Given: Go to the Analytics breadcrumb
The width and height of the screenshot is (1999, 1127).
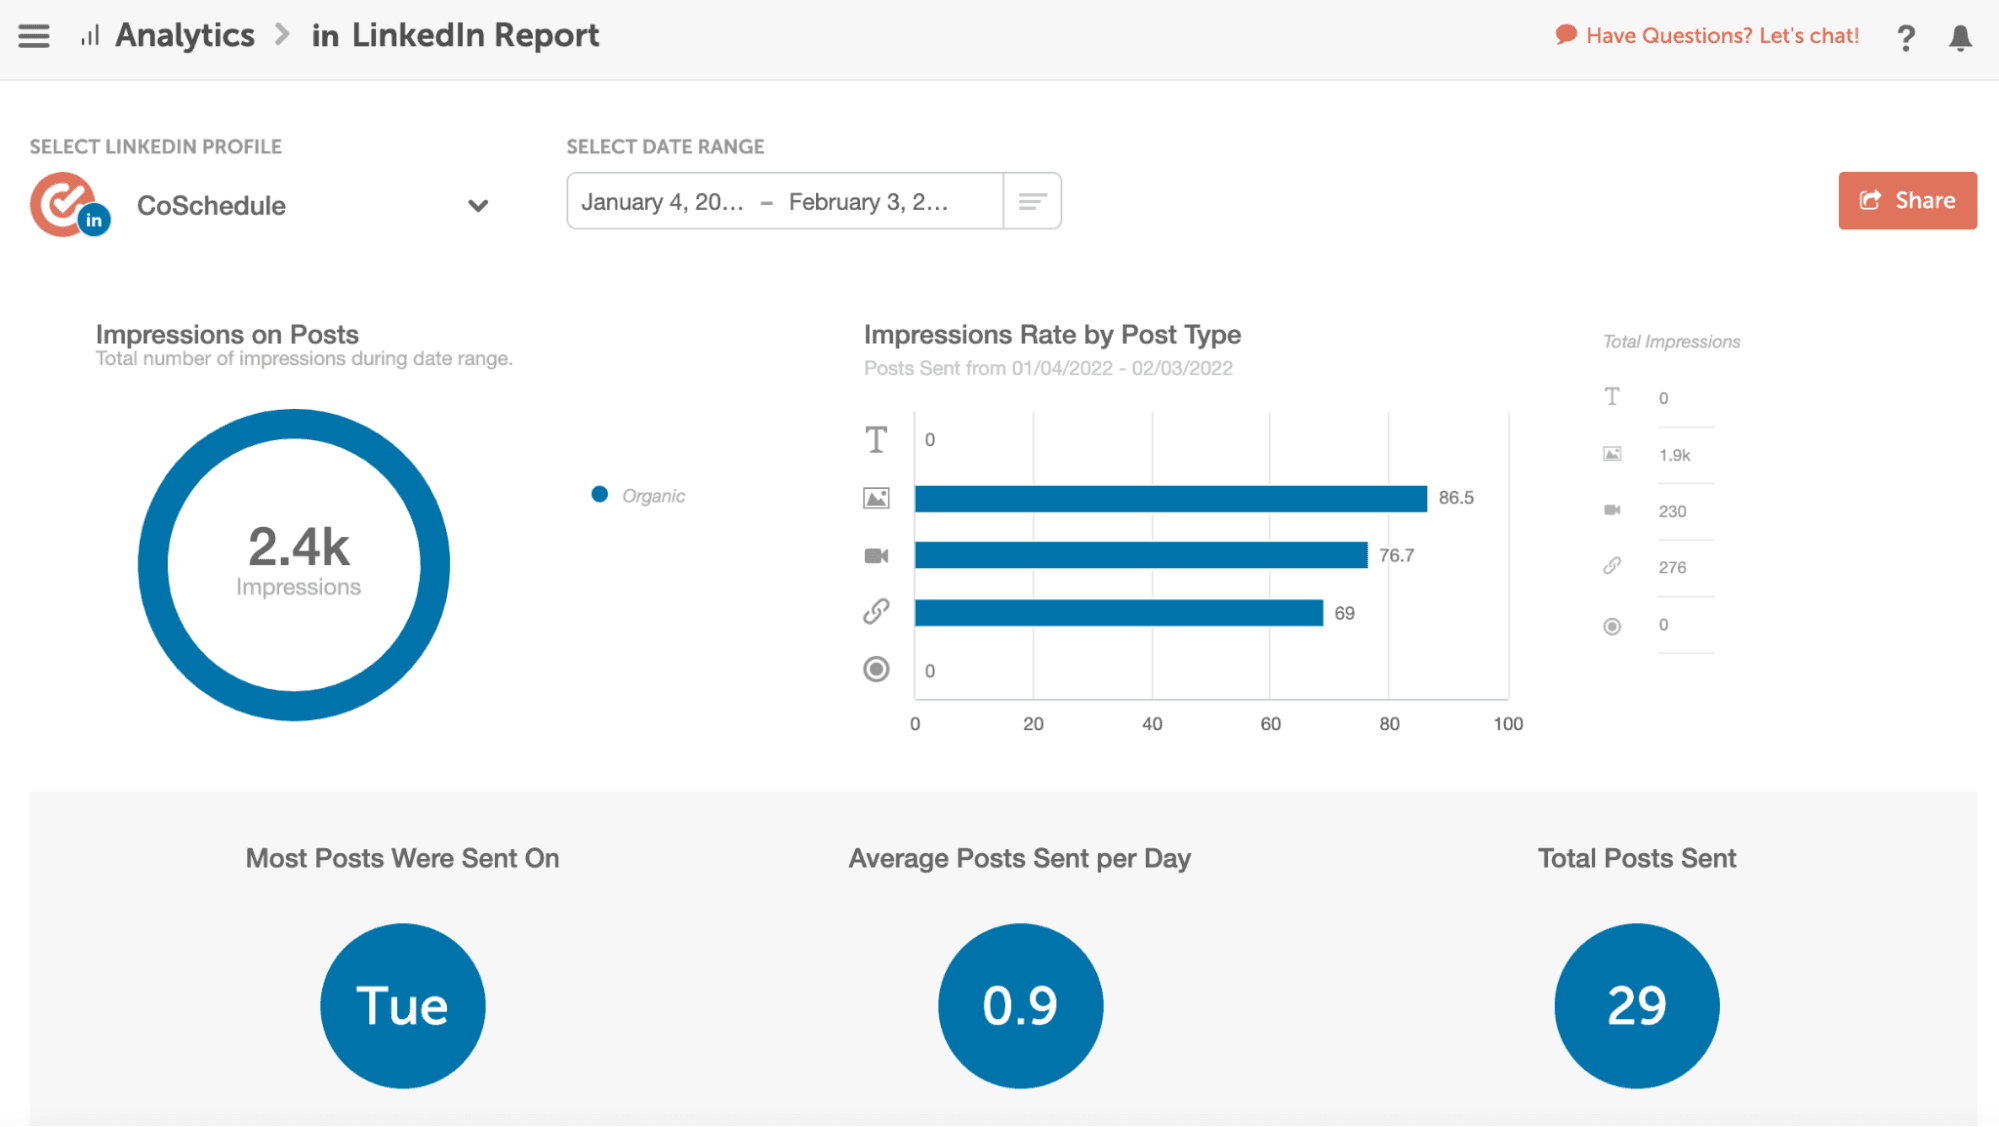Looking at the screenshot, I should [x=185, y=36].
